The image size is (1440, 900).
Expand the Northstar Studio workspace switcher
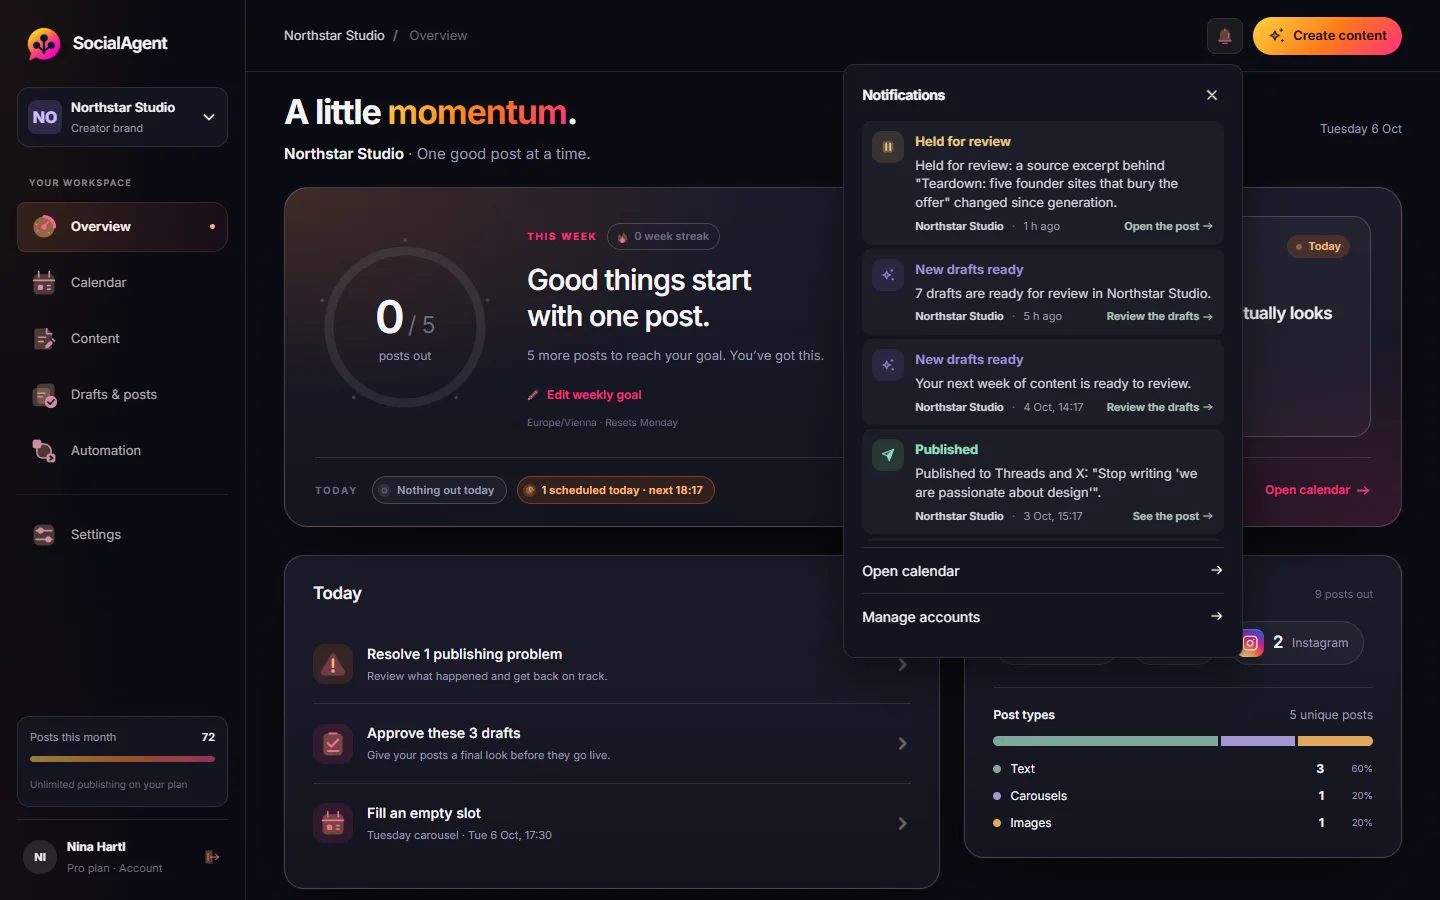point(122,117)
